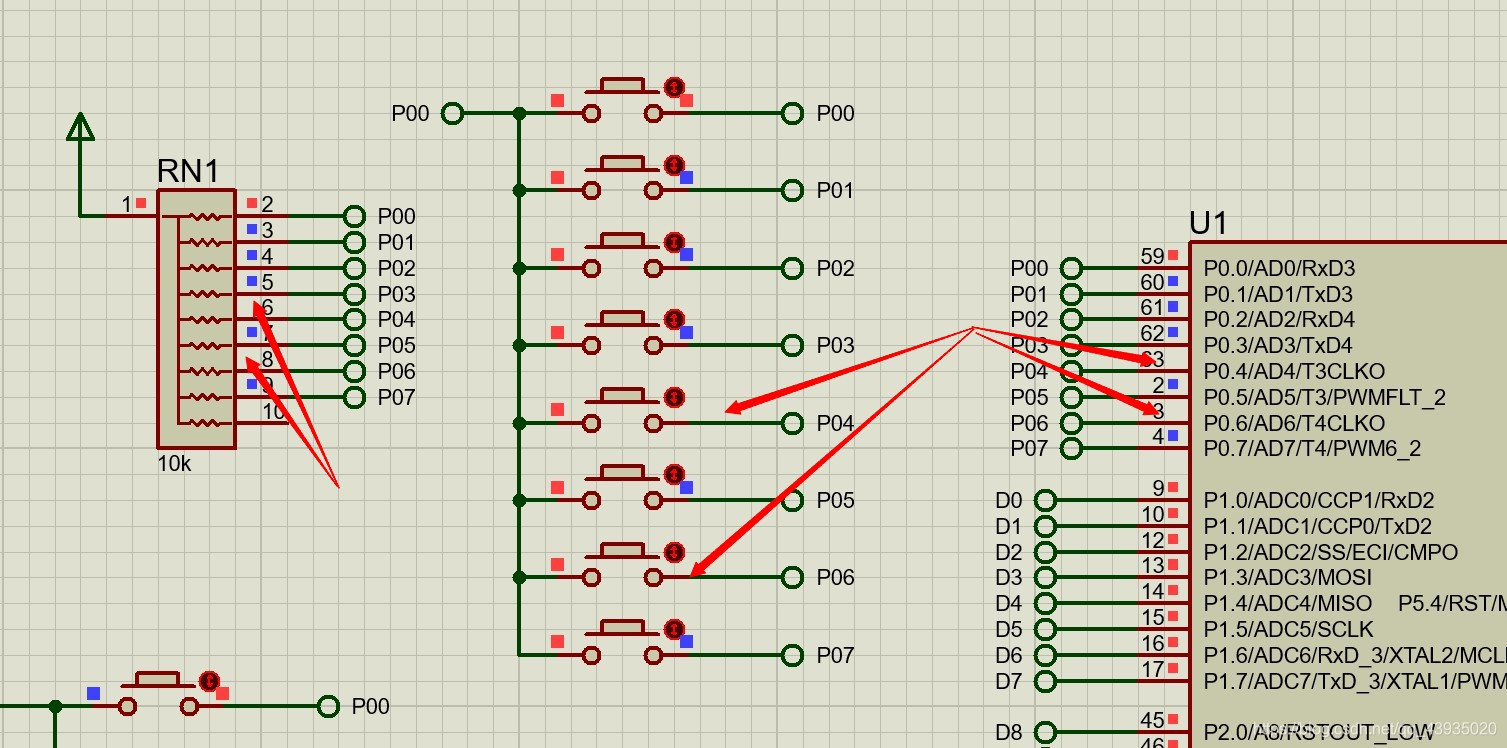1507x748 pixels.
Task: Toggle the latch dot on the P05 row button
Action: 675,474
